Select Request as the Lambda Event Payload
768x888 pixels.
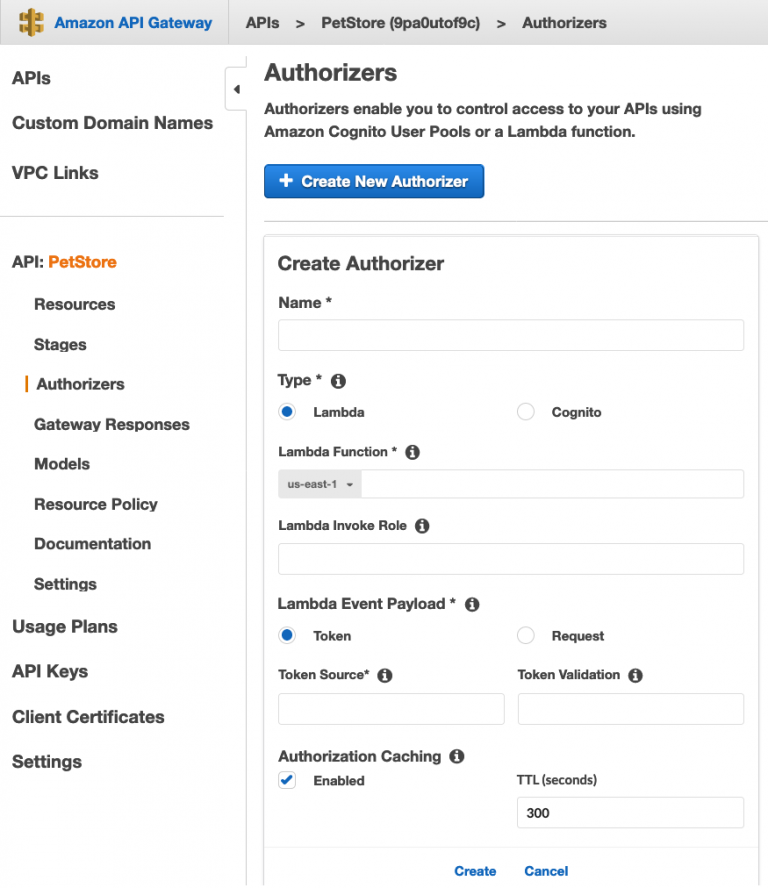[x=525, y=635]
